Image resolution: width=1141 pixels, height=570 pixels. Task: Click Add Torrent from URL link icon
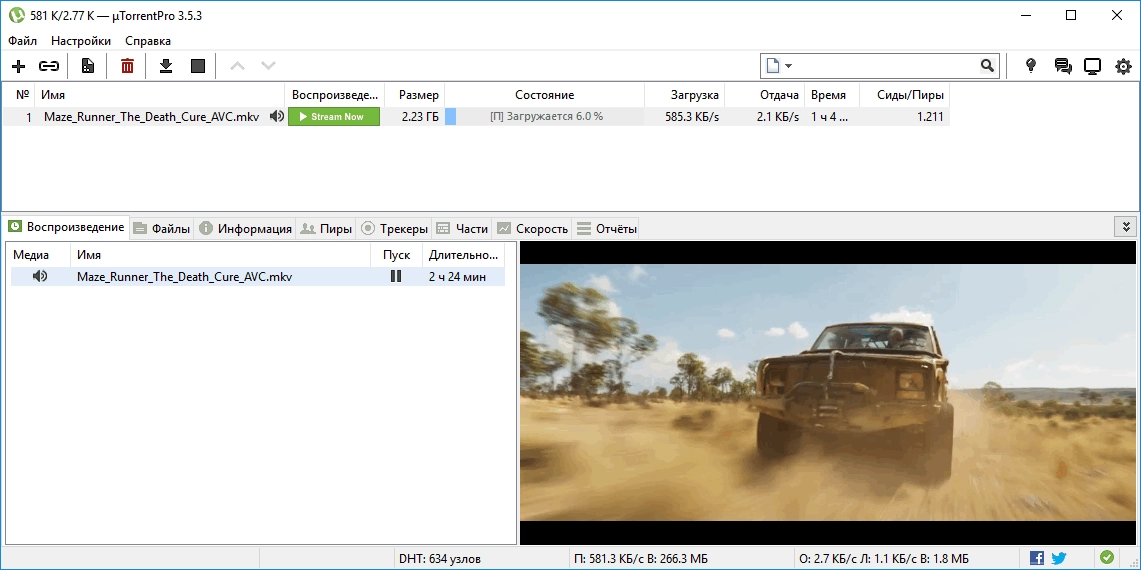coord(49,66)
